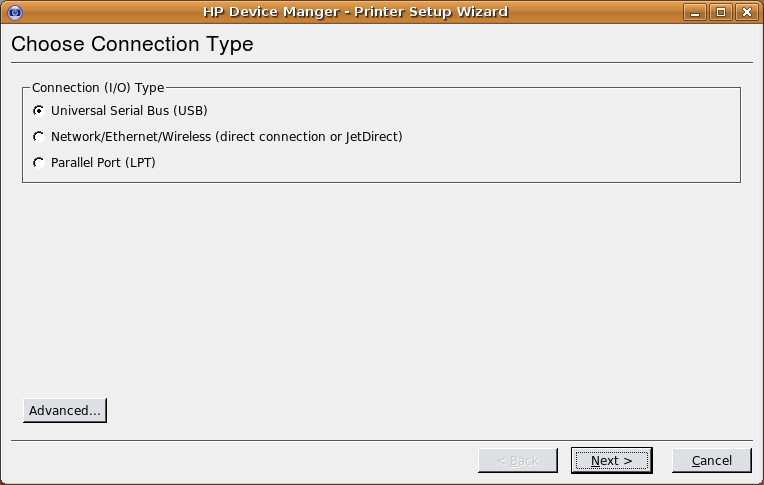Open the Advanced... options
Screen dimensions: 764x485
[65, 410]
